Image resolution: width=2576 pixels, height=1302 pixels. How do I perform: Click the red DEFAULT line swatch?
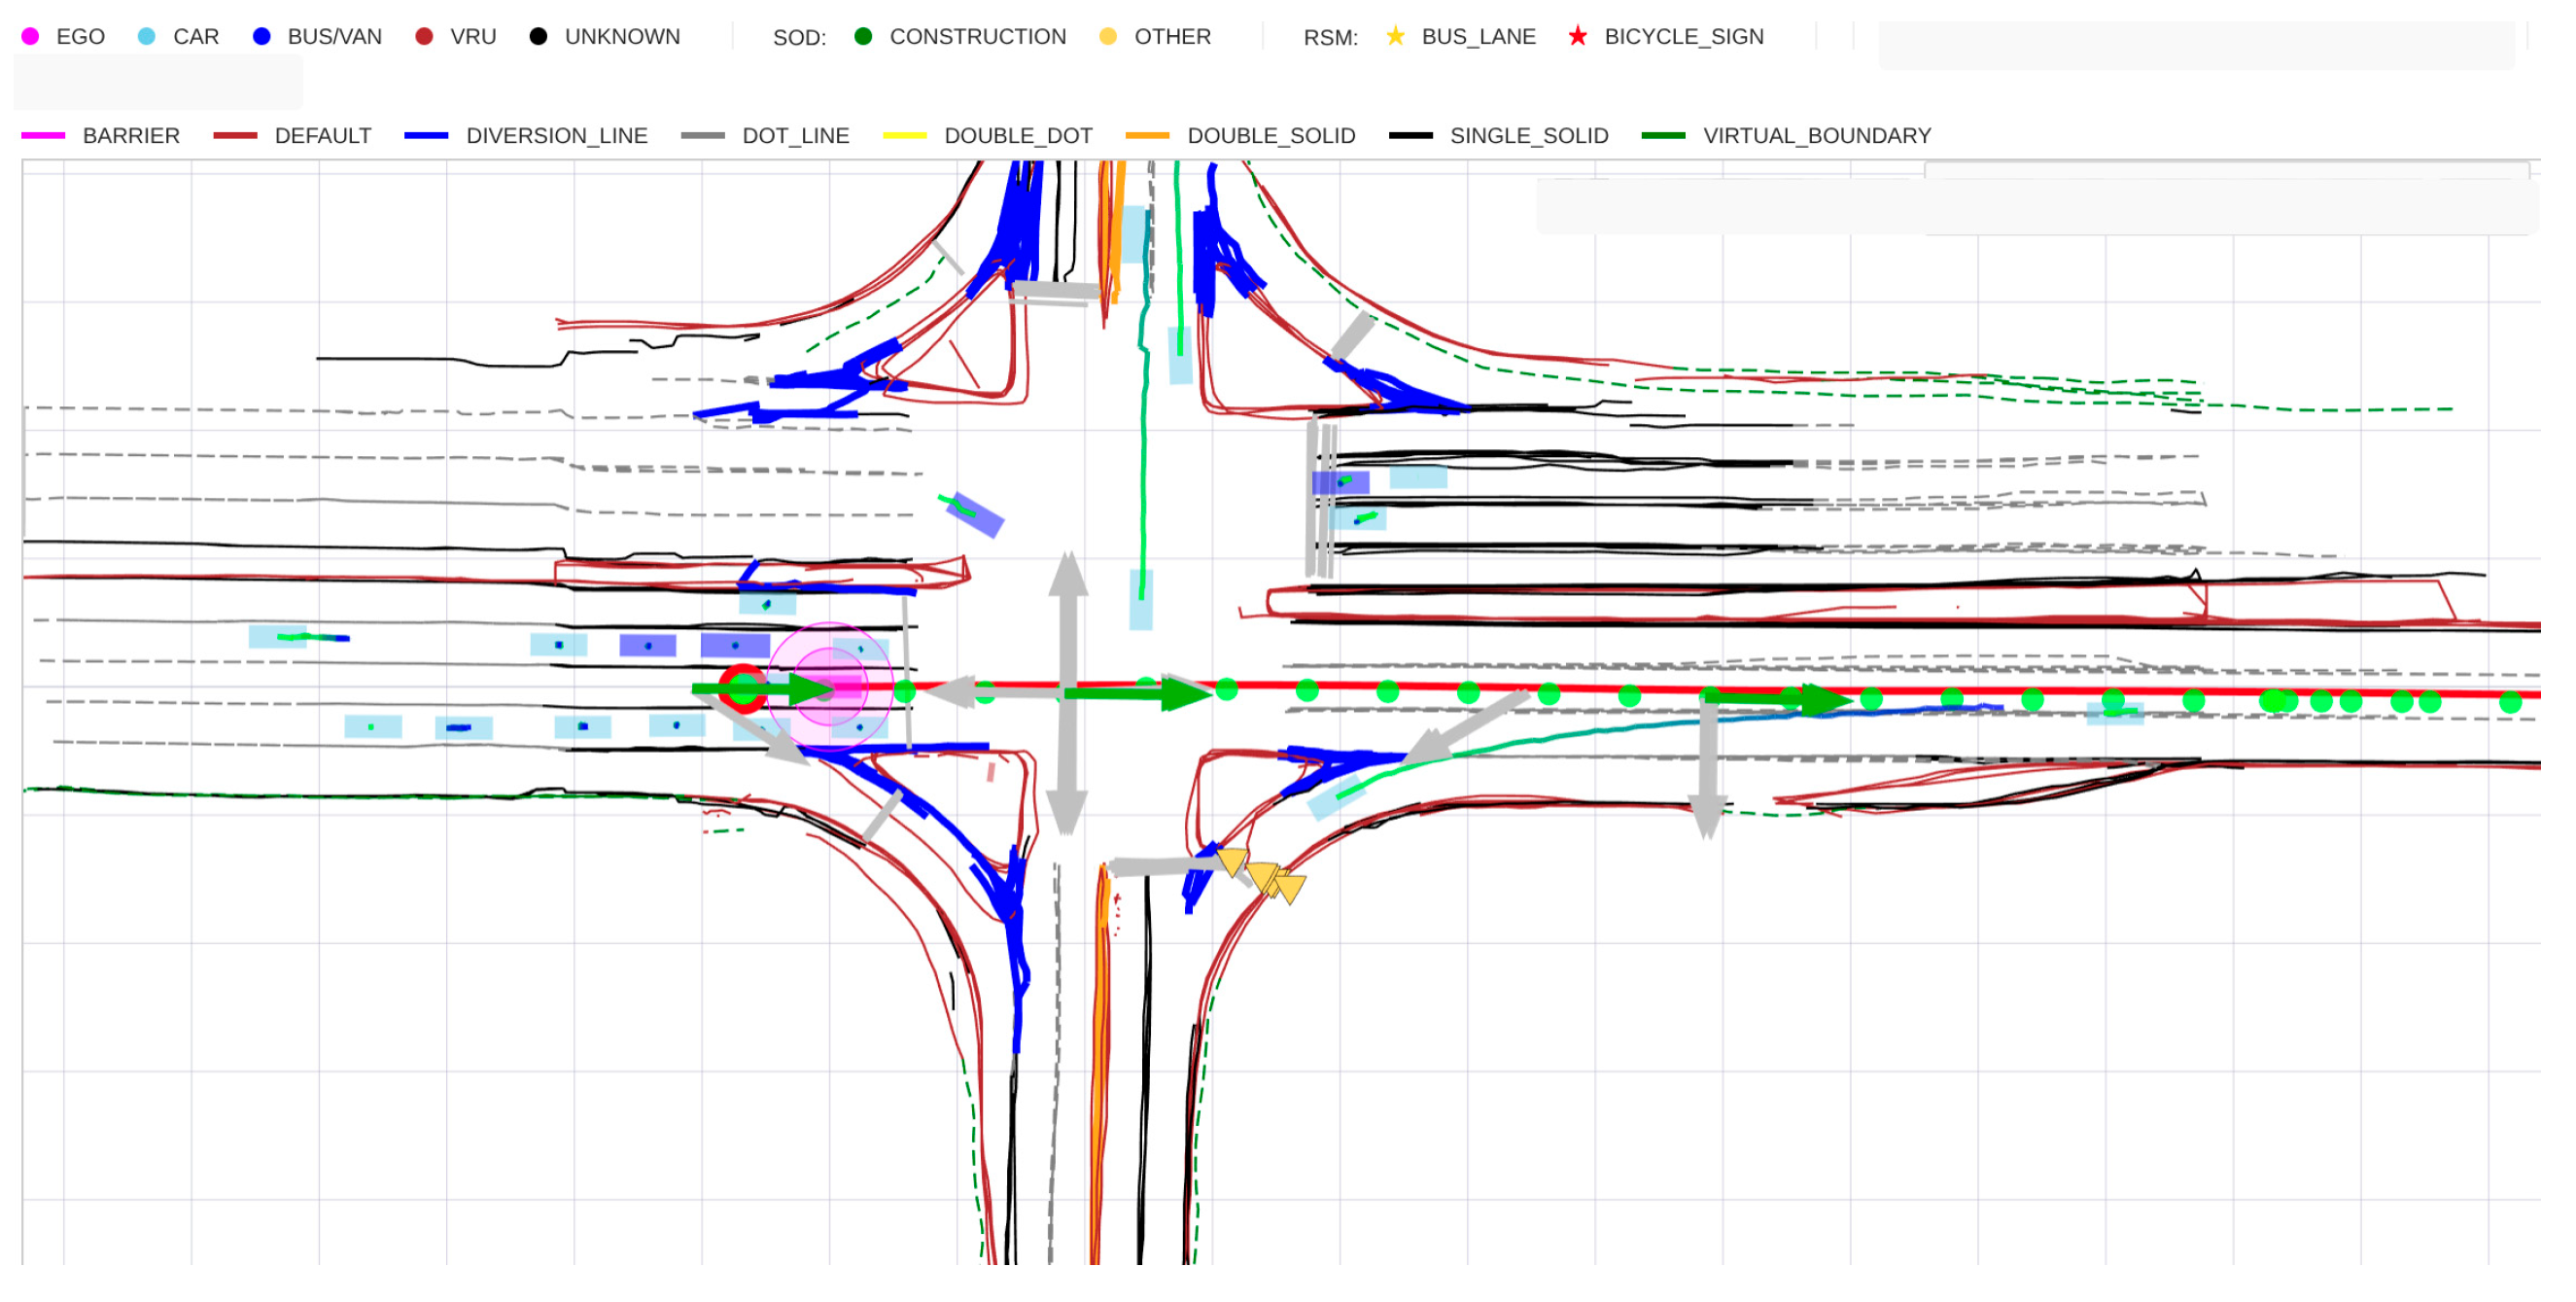pos(235,136)
